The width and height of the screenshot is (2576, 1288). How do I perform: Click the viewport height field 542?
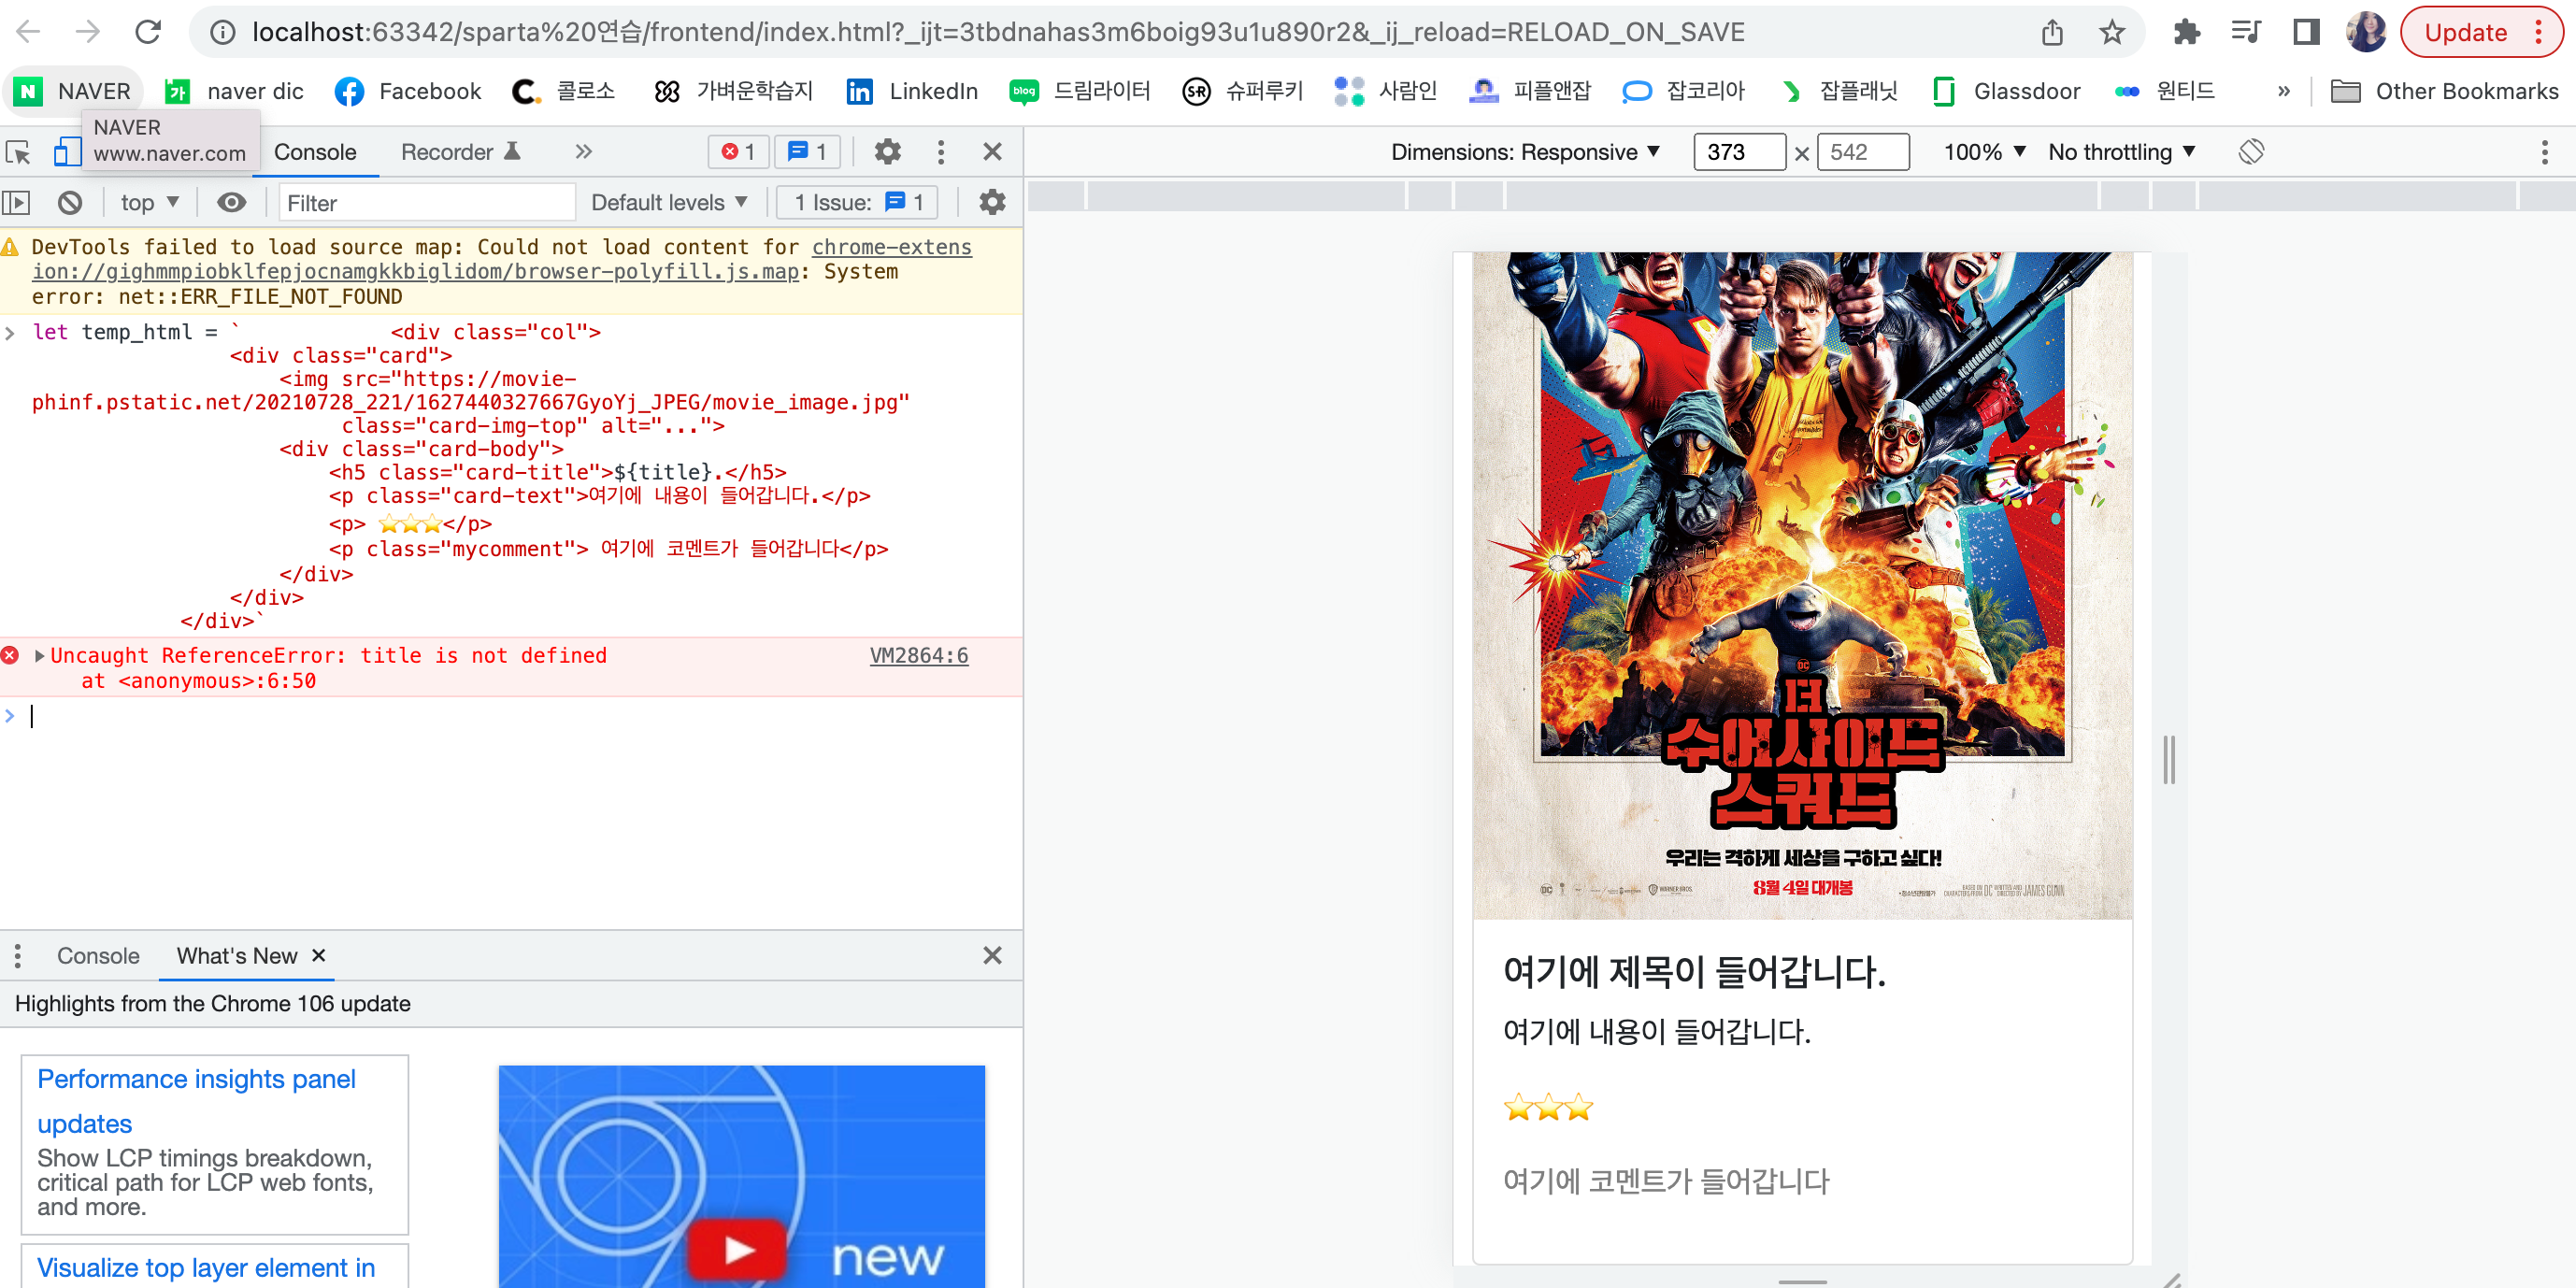tap(1862, 152)
